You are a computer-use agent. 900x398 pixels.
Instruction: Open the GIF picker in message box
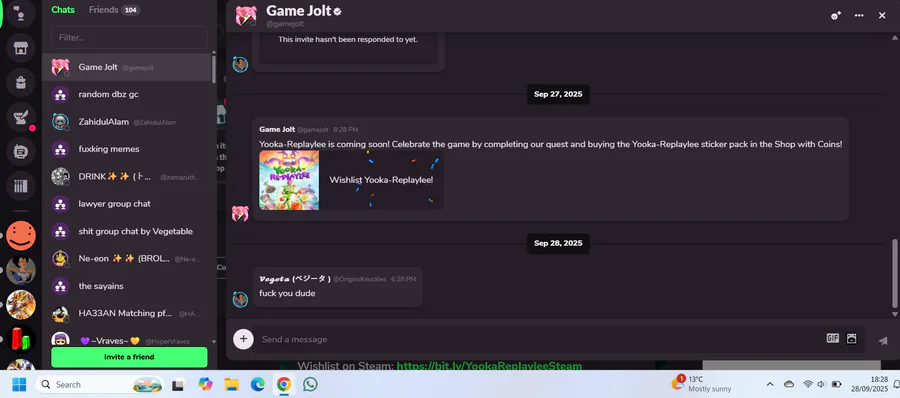pyautogui.click(x=832, y=338)
